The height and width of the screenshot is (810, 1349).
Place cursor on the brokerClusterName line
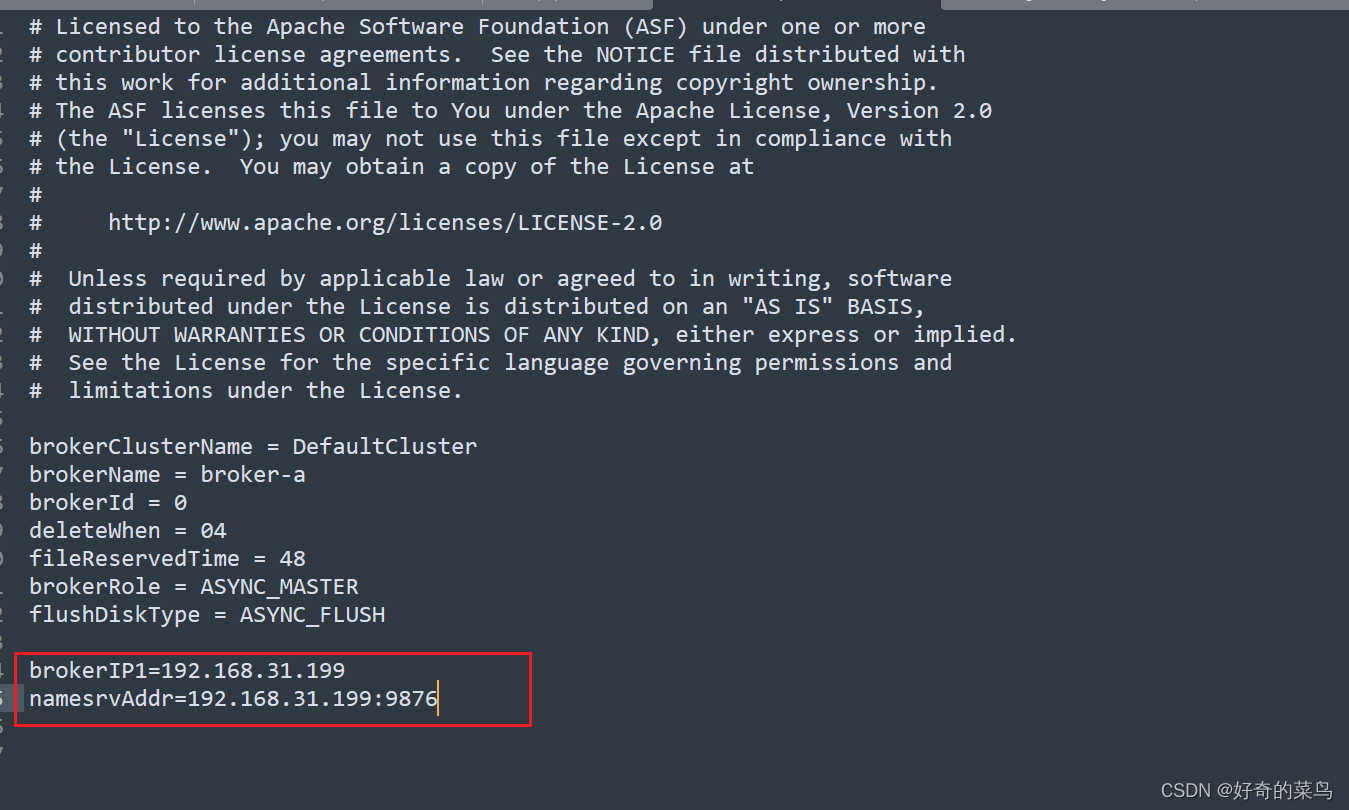[x=253, y=446]
